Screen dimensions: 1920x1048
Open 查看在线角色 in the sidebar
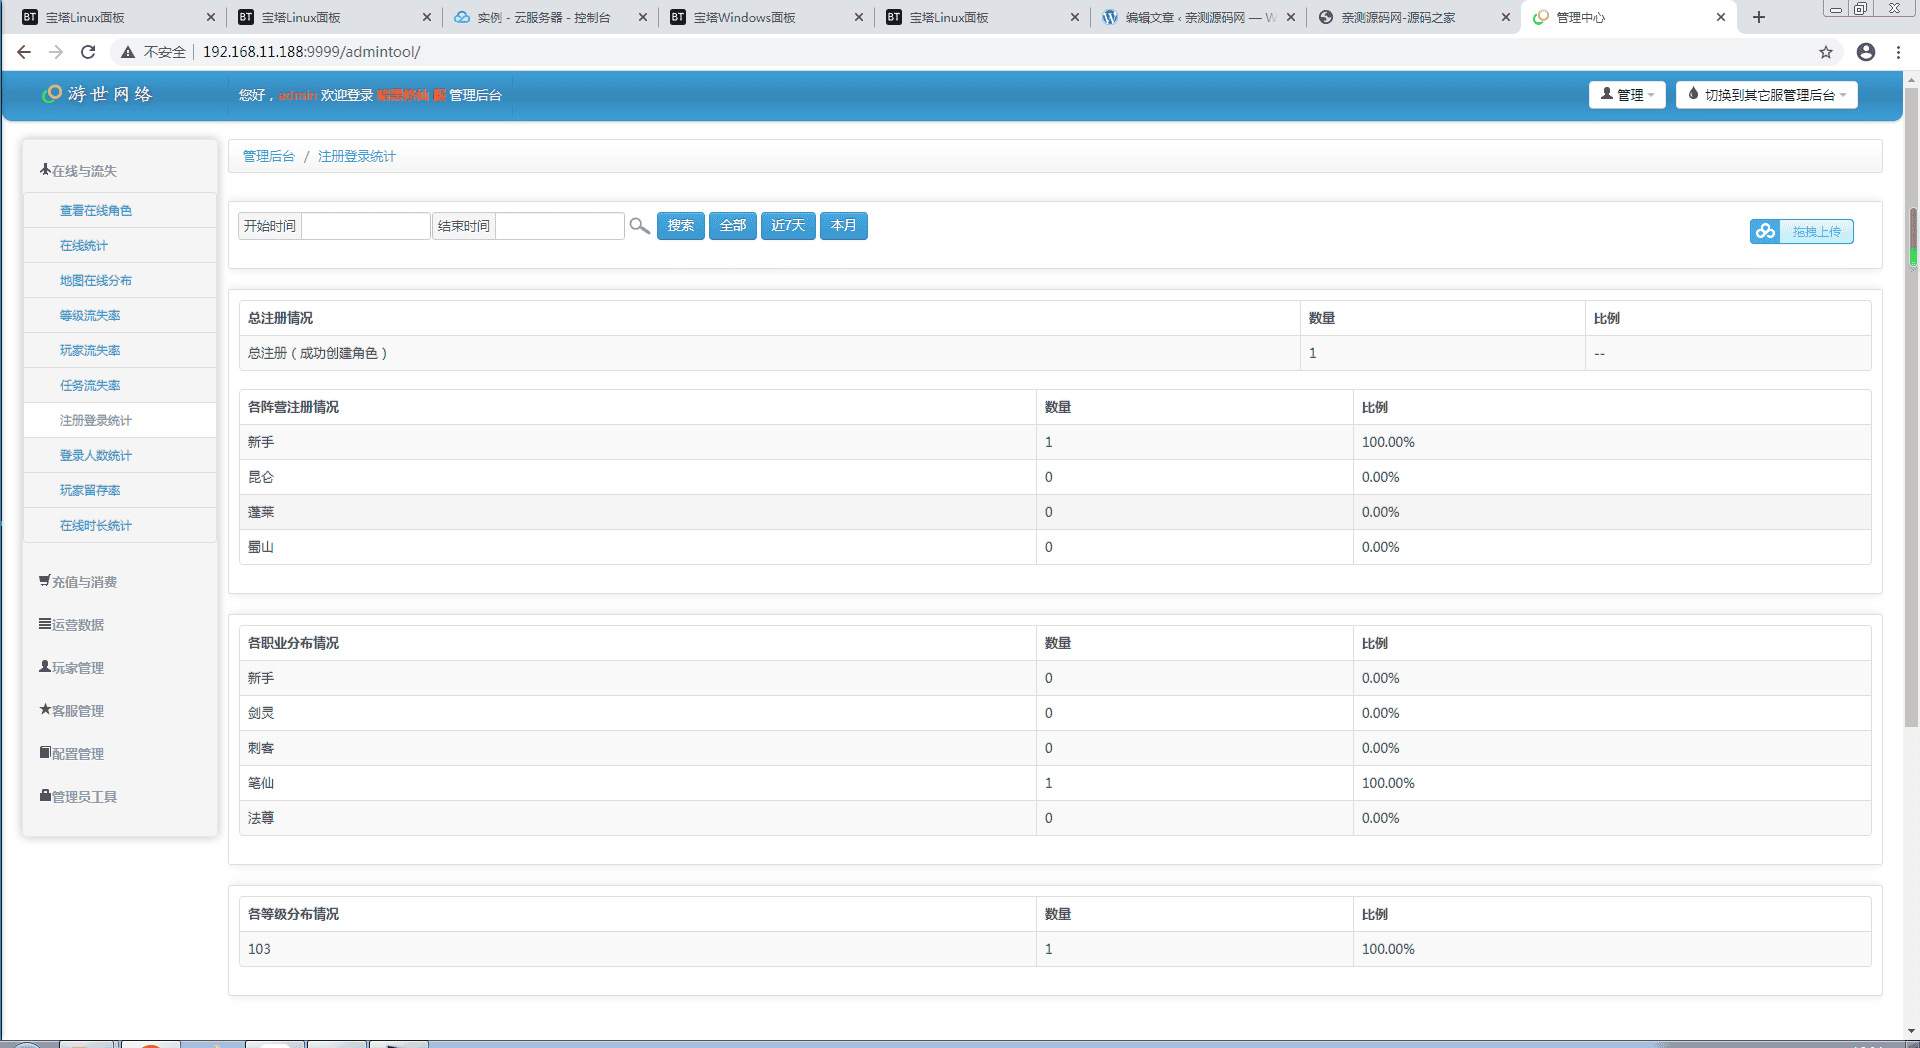click(120, 210)
